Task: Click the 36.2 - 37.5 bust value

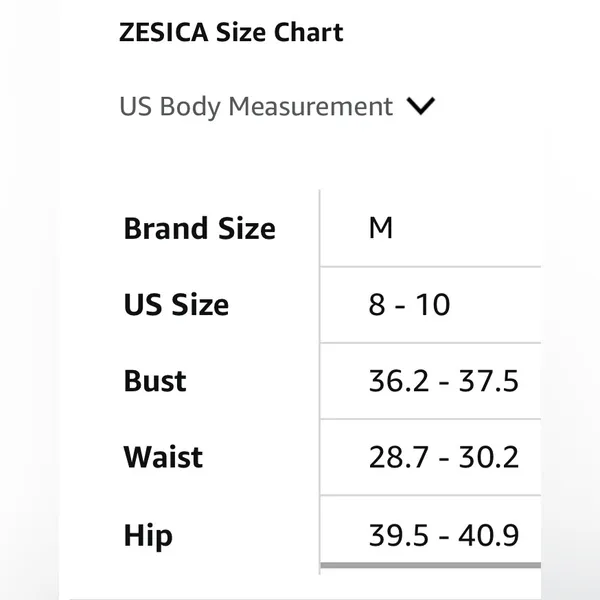Action: (x=443, y=381)
